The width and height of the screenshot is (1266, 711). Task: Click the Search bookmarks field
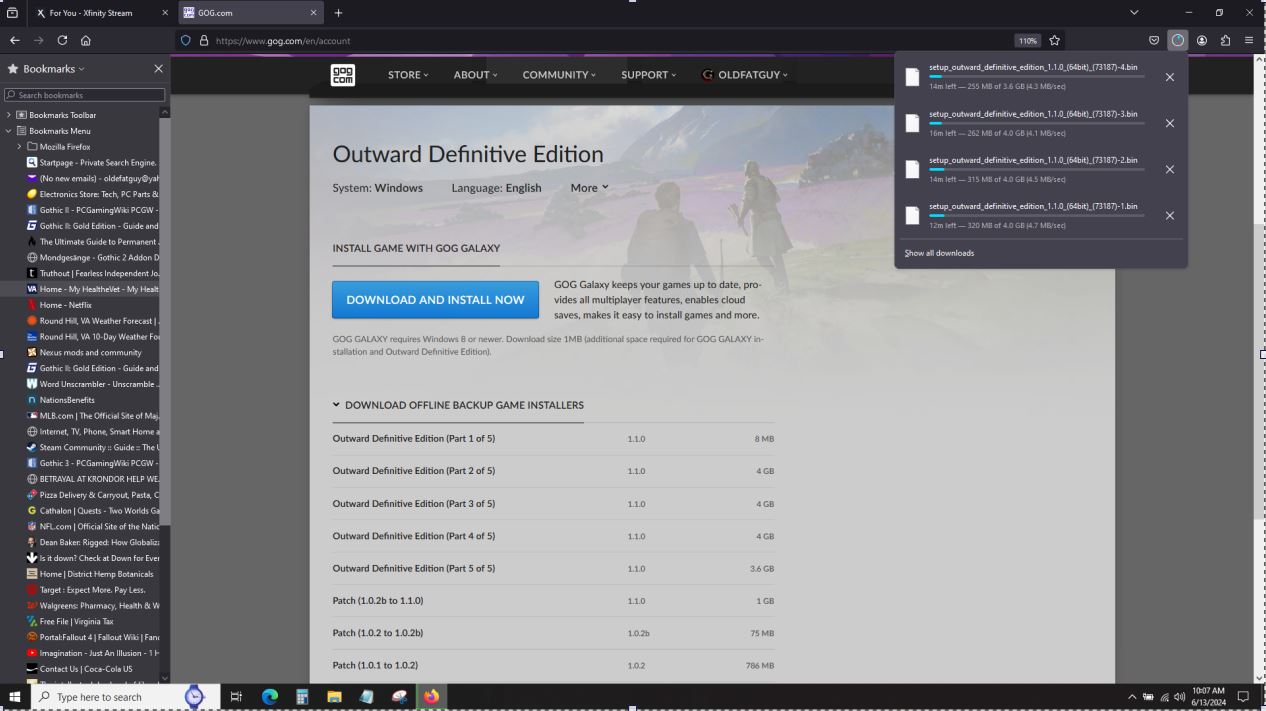click(x=85, y=95)
